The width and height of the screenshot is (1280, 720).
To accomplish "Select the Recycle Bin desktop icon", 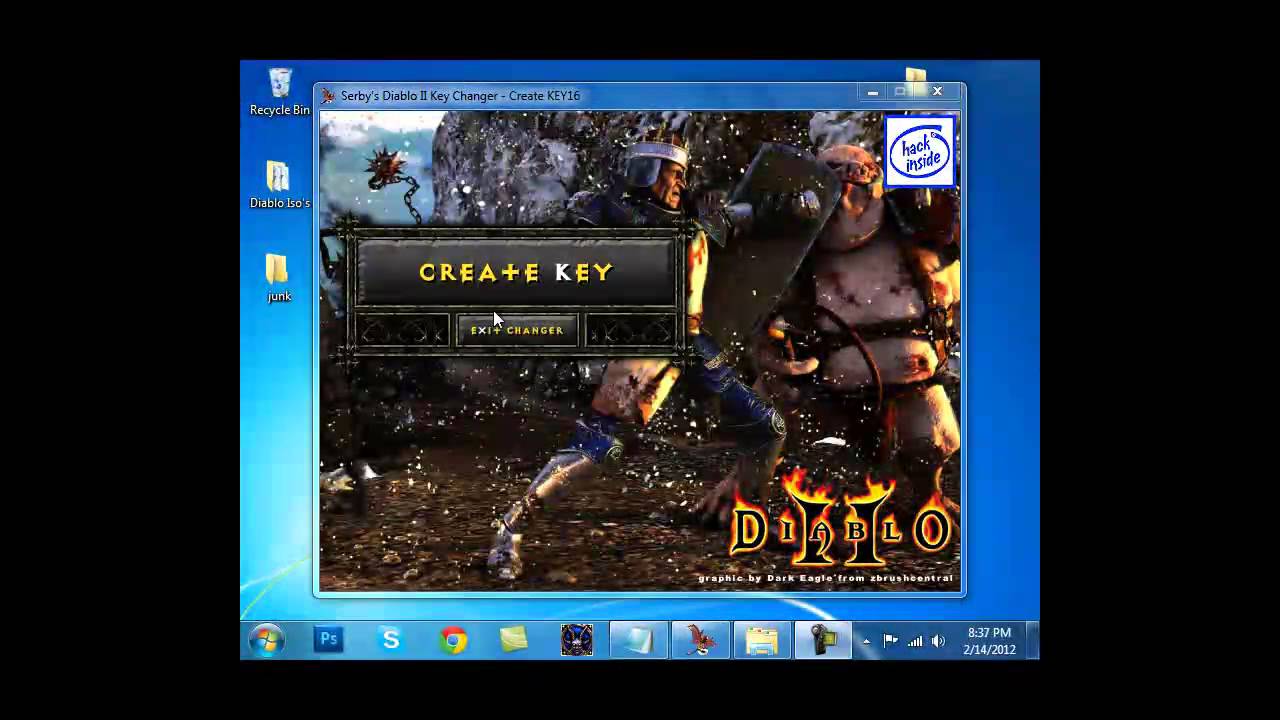I will click(x=279, y=92).
